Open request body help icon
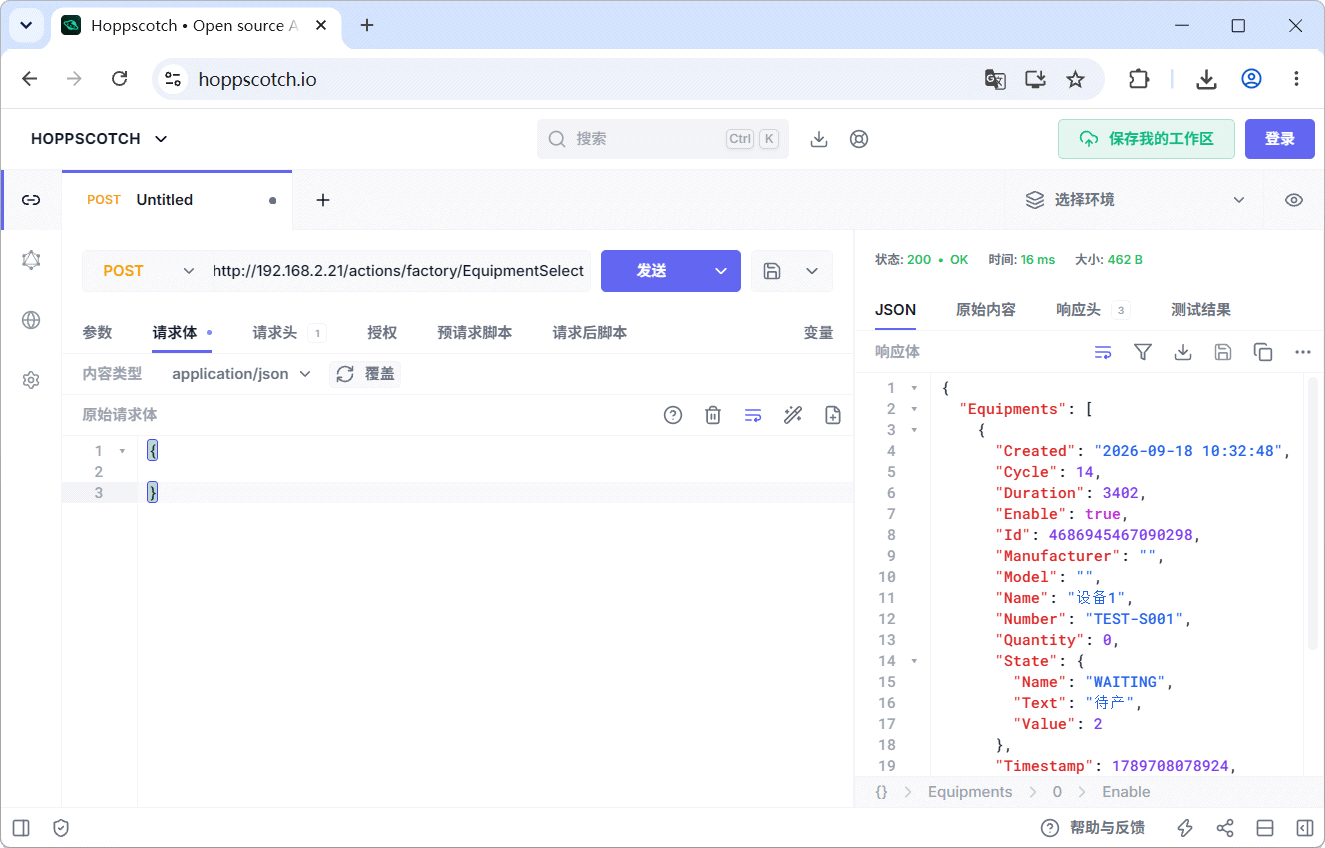Viewport: 1325px width, 848px height. point(673,415)
